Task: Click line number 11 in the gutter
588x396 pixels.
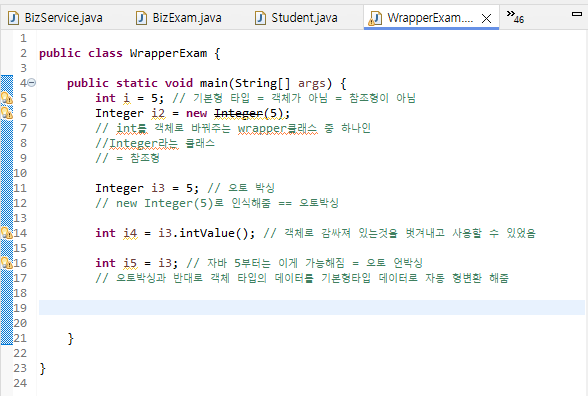Action: click(x=20, y=188)
